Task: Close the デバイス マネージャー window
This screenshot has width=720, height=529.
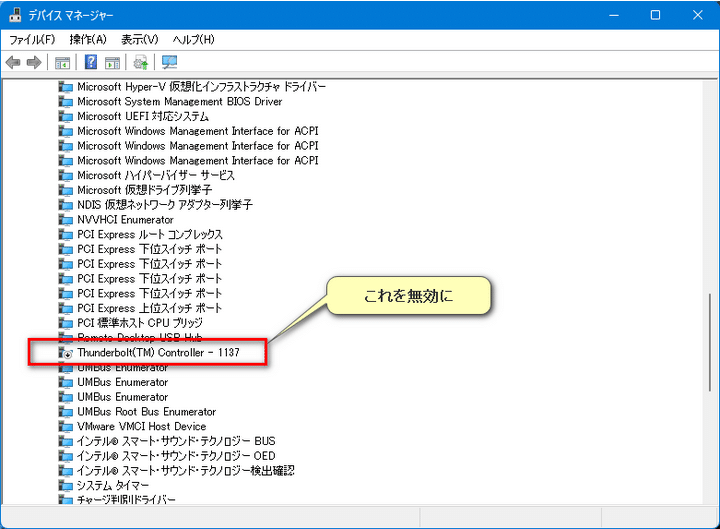Action: pyautogui.click(x=698, y=15)
